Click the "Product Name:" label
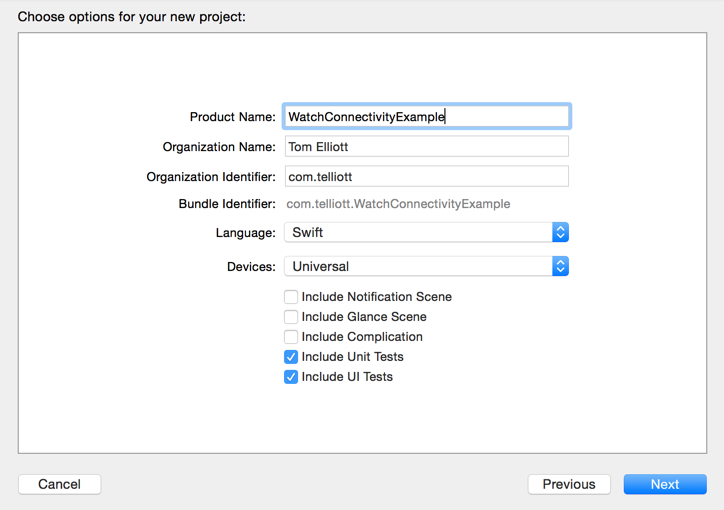This screenshot has width=724, height=510. 232,117
